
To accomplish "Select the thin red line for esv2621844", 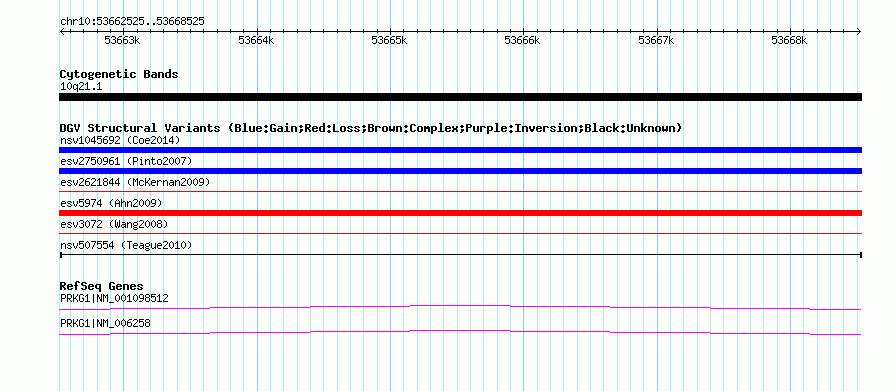I will [x=460, y=192].
